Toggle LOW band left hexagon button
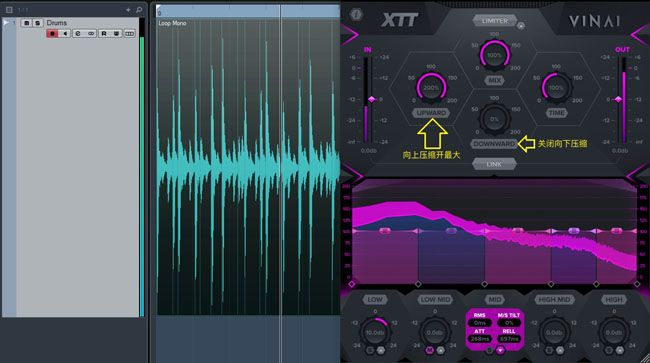Viewport: 650px width, 363px height. [370, 351]
